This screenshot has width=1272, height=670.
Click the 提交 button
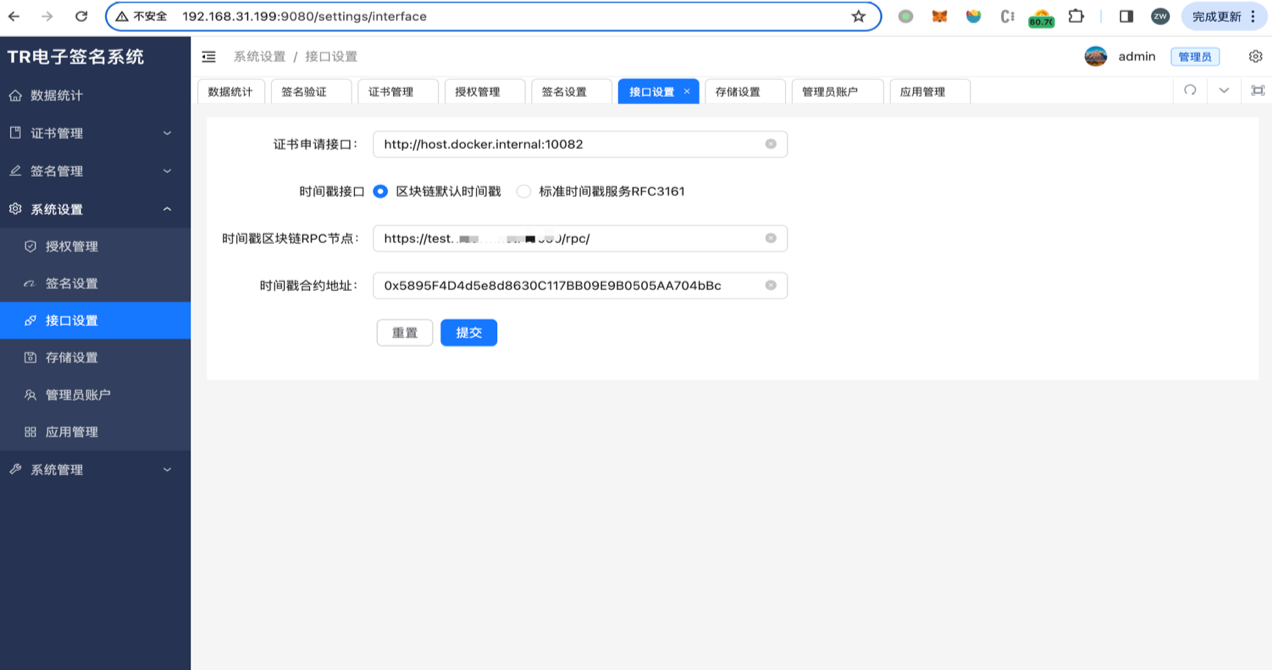468,333
